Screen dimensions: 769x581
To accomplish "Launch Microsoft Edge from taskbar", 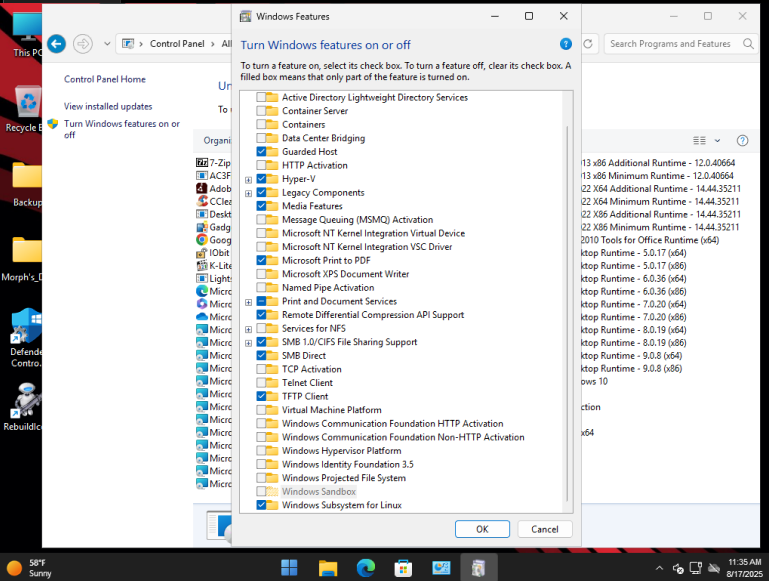I will tap(365, 568).
